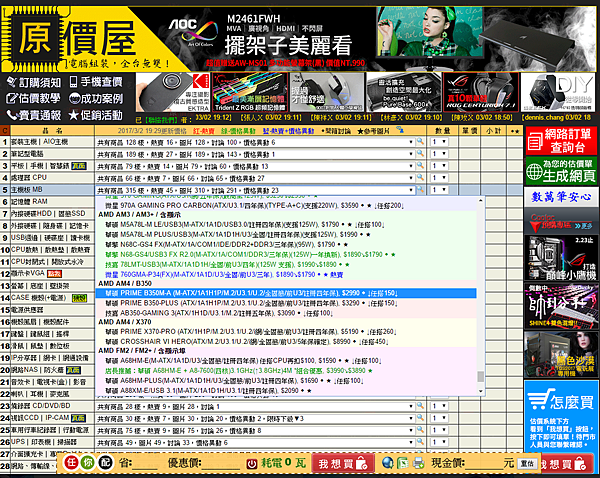The image size is (600, 478).
Task: Click the search magnifier for 筆記型電腦 row
Action: point(420,153)
